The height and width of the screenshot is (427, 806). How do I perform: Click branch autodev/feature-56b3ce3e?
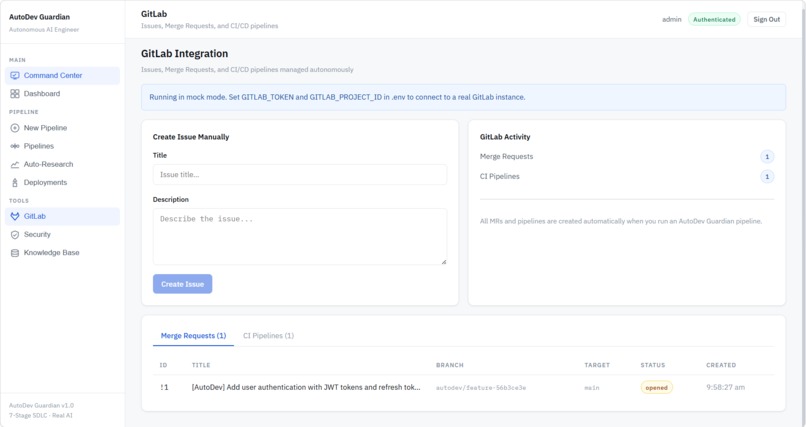tap(481, 388)
